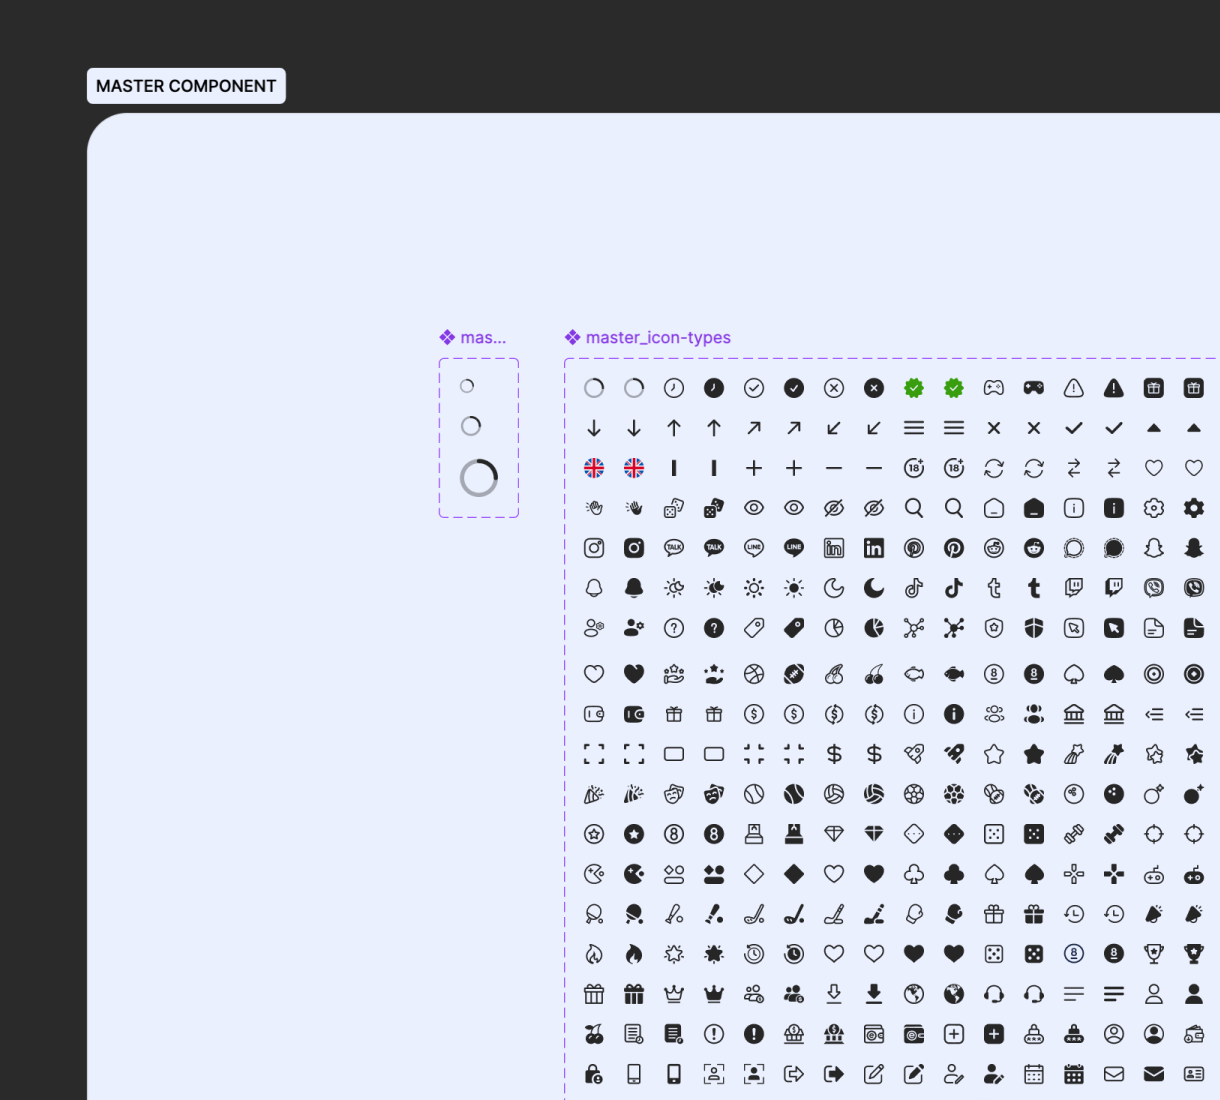Select the filled Twitch logo icon
Screen dimensions: 1220x1100
tap(1114, 588)
